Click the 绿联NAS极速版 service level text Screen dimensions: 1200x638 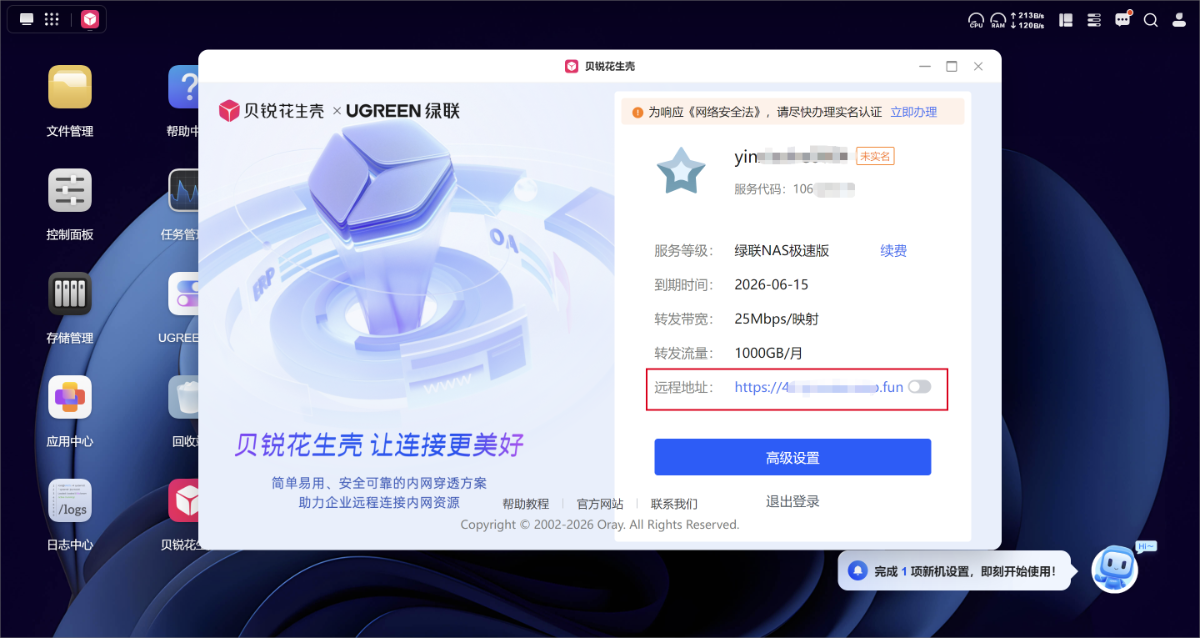[x=782, y=251]
